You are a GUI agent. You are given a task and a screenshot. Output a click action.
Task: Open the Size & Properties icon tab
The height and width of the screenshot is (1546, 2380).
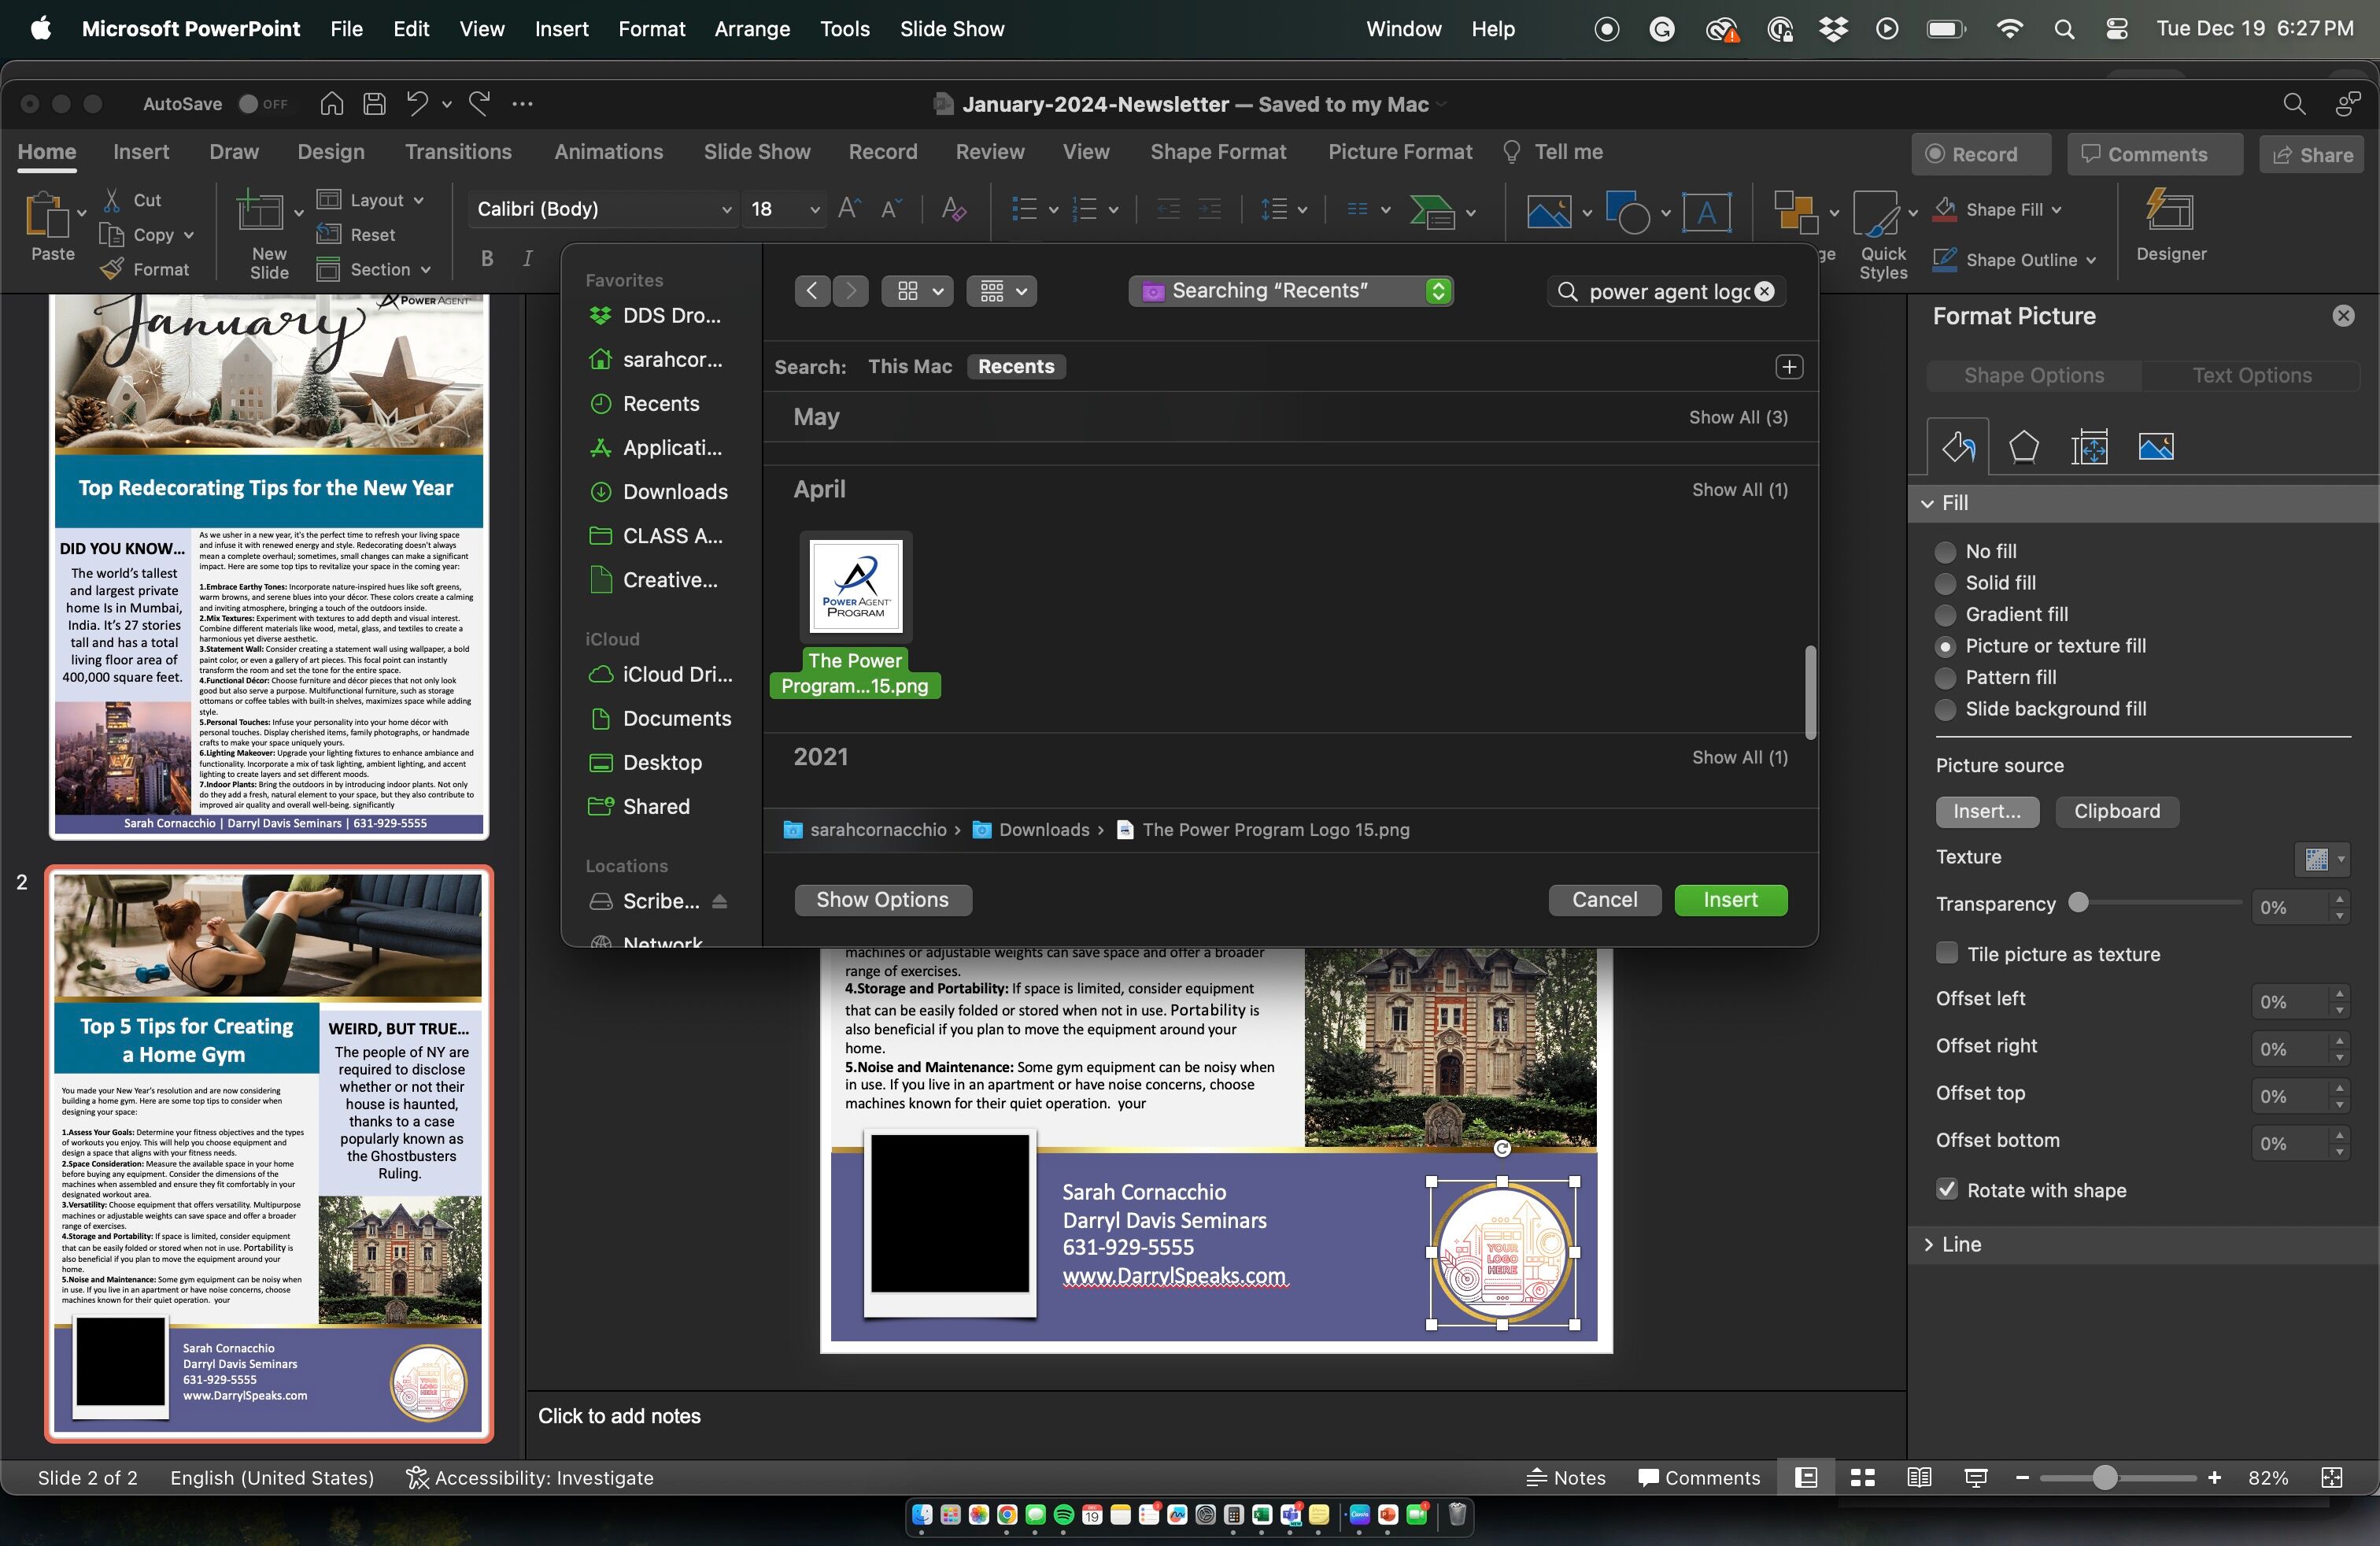(2089, 447)
